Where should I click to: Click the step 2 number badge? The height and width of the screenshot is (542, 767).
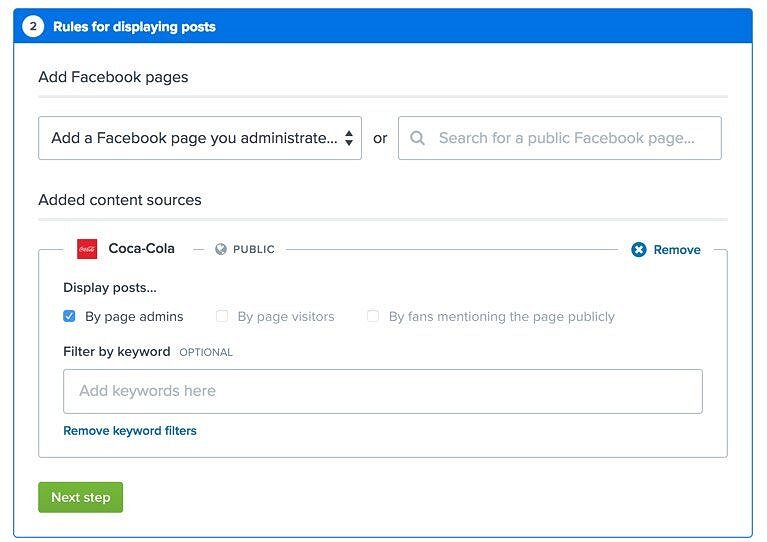pos(33,26)
